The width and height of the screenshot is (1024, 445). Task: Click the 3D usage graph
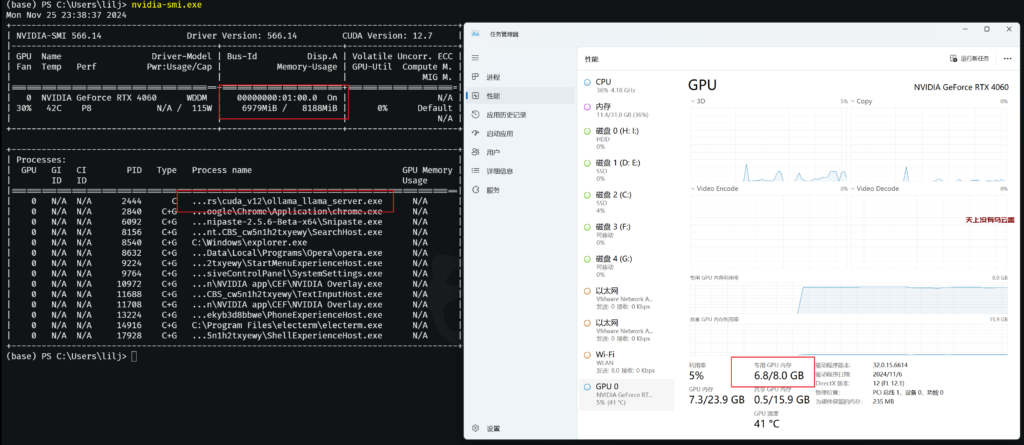[x=769, y=144]
